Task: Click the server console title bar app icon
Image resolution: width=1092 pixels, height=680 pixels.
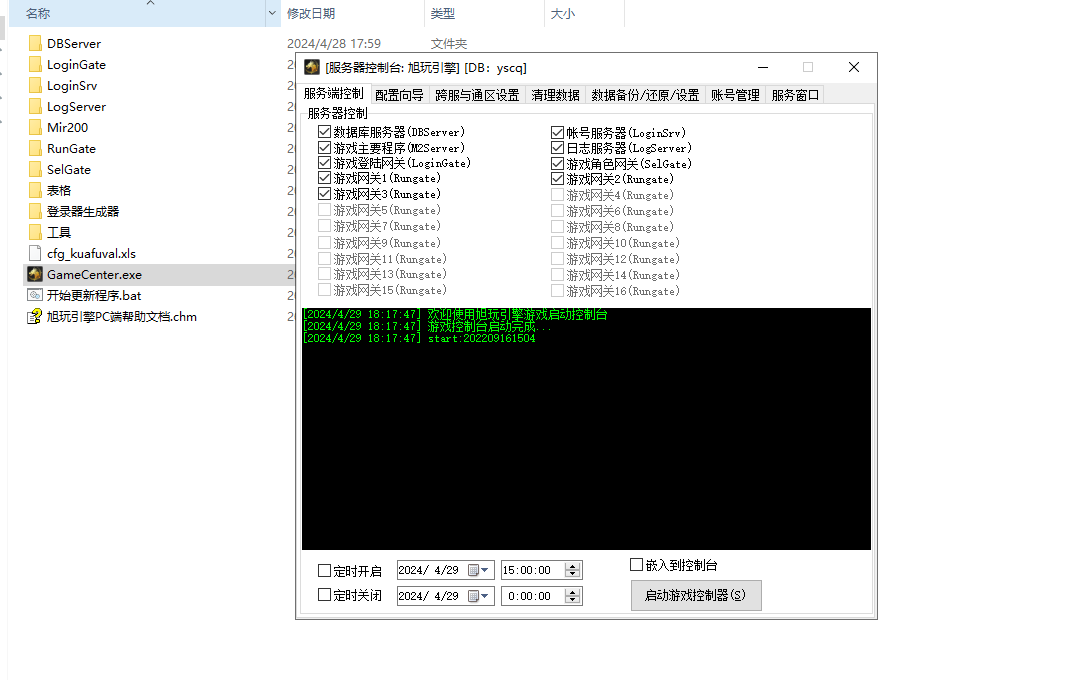Action: (x=312, y=67)
